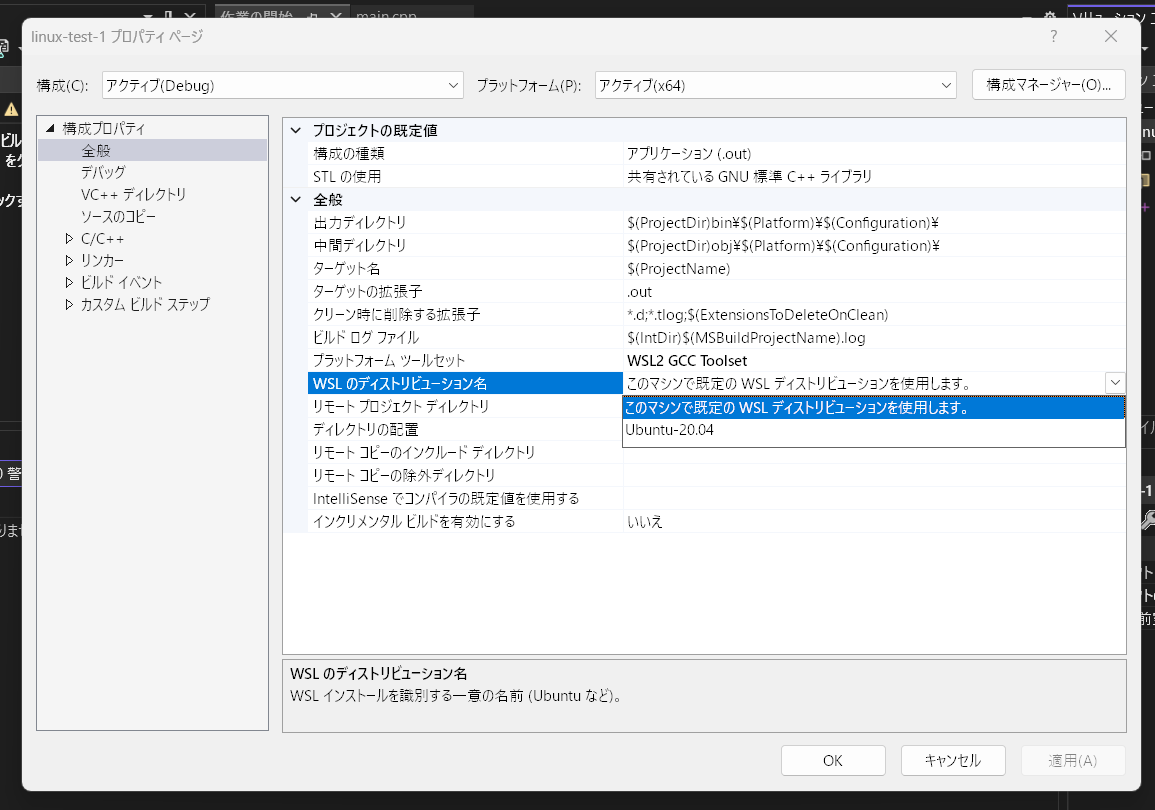The image size is (1155, 810).
Task: Select VC++ ディレクトリ in the tree
Action: click(110, 193)
